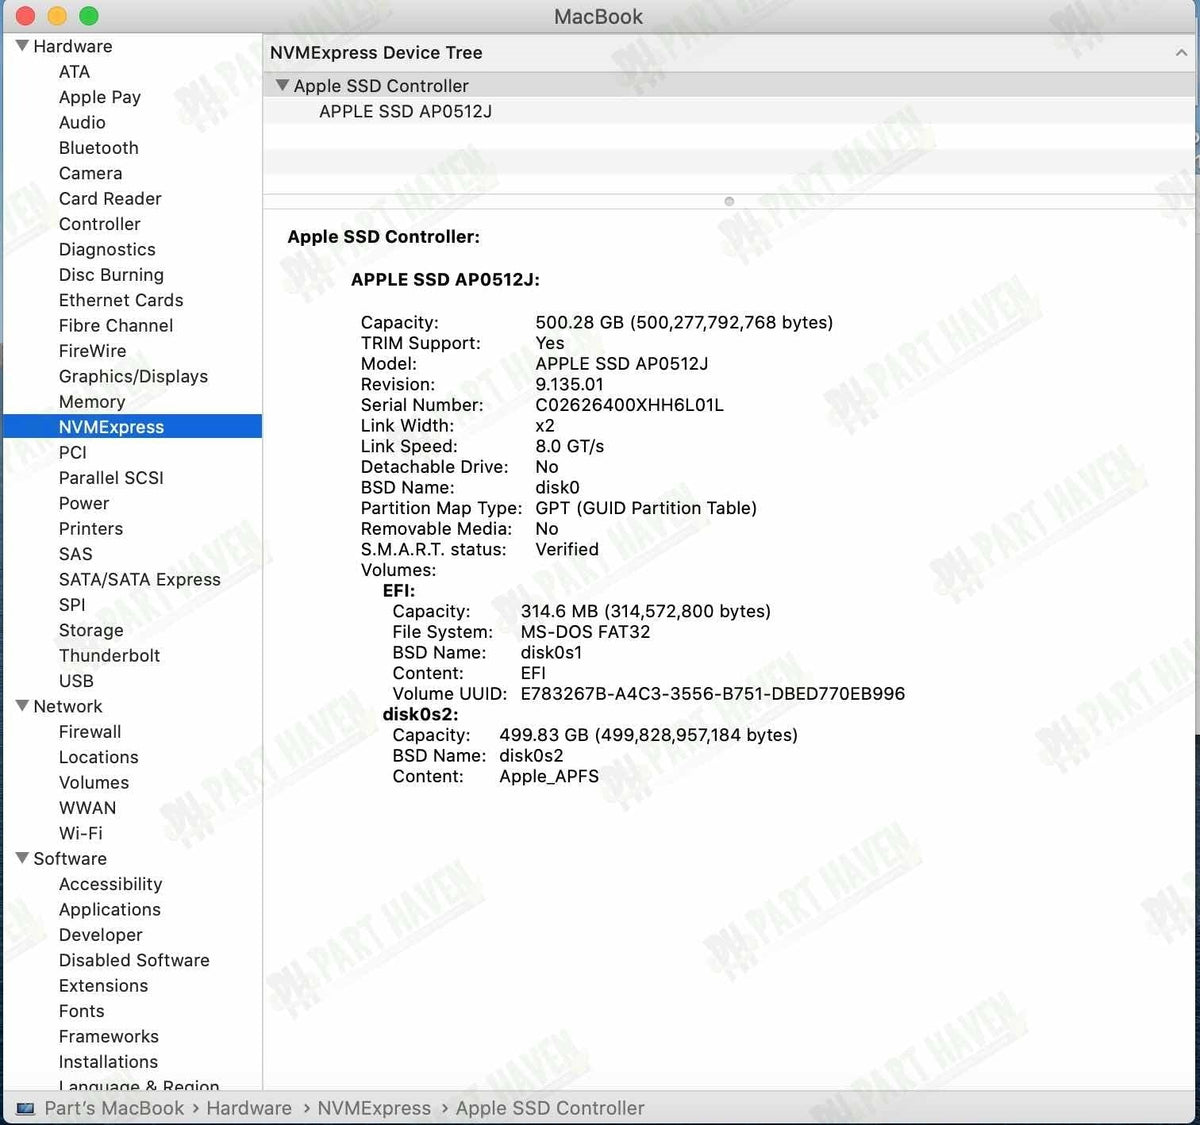The image size is (1200, 1125).
Task: Open the Audio hardware entry
Action: [82, 122]
